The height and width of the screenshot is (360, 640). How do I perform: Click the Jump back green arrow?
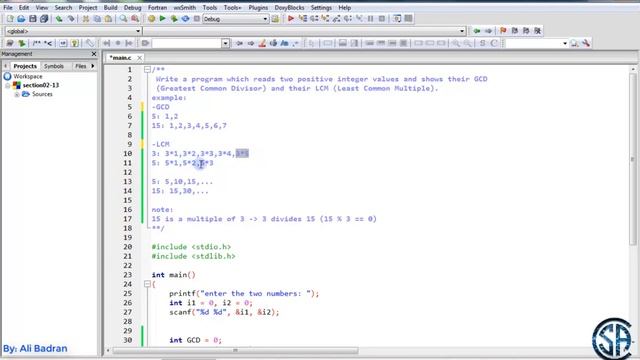[x=476, y=31]
